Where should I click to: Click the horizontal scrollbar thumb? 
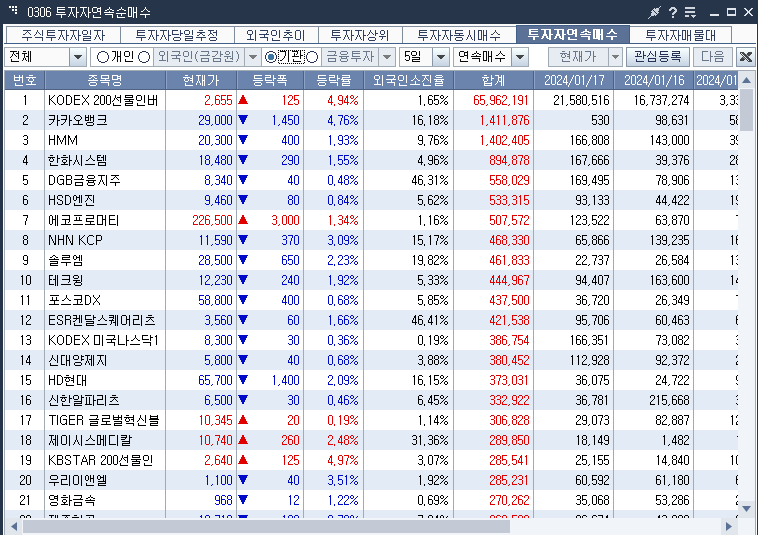[266, 526]
